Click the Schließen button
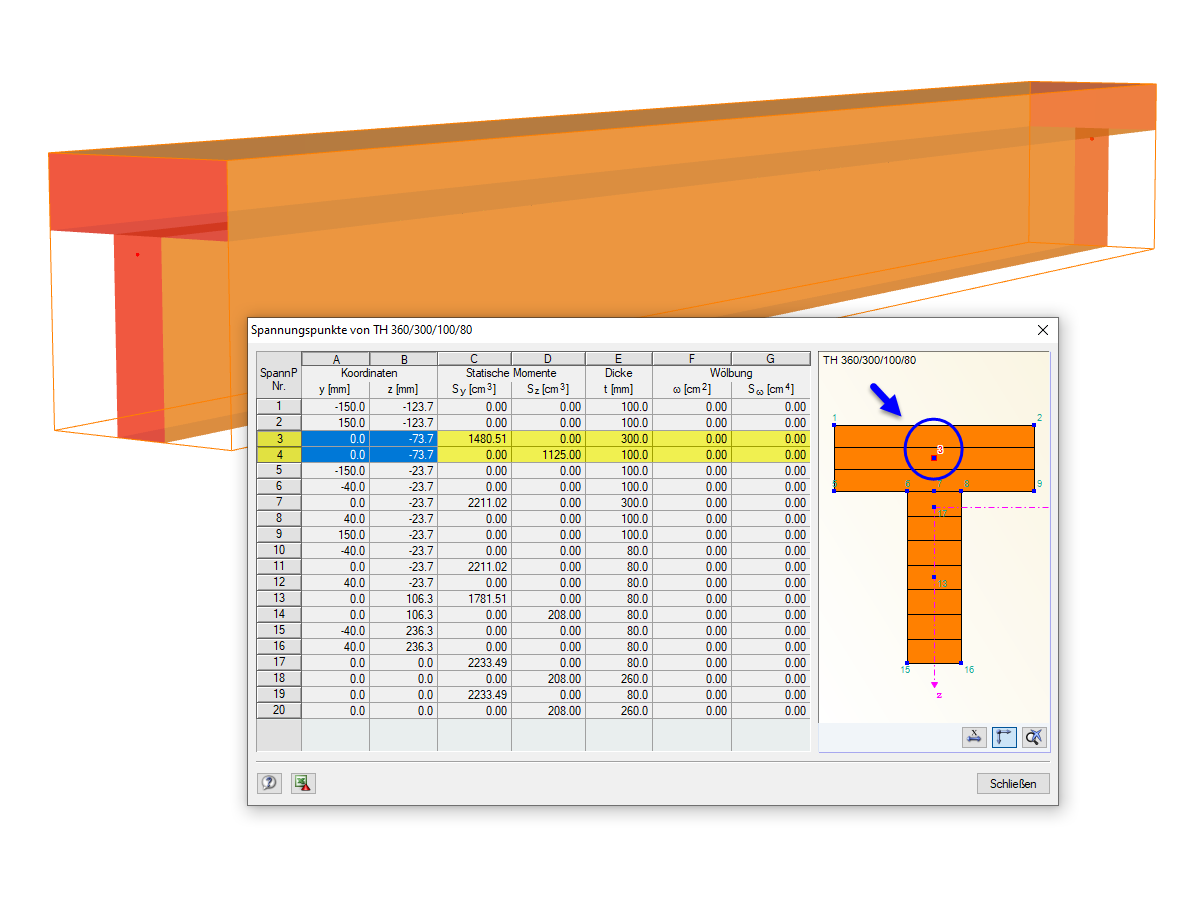The image size is (1200, 900). [1013, 783]
